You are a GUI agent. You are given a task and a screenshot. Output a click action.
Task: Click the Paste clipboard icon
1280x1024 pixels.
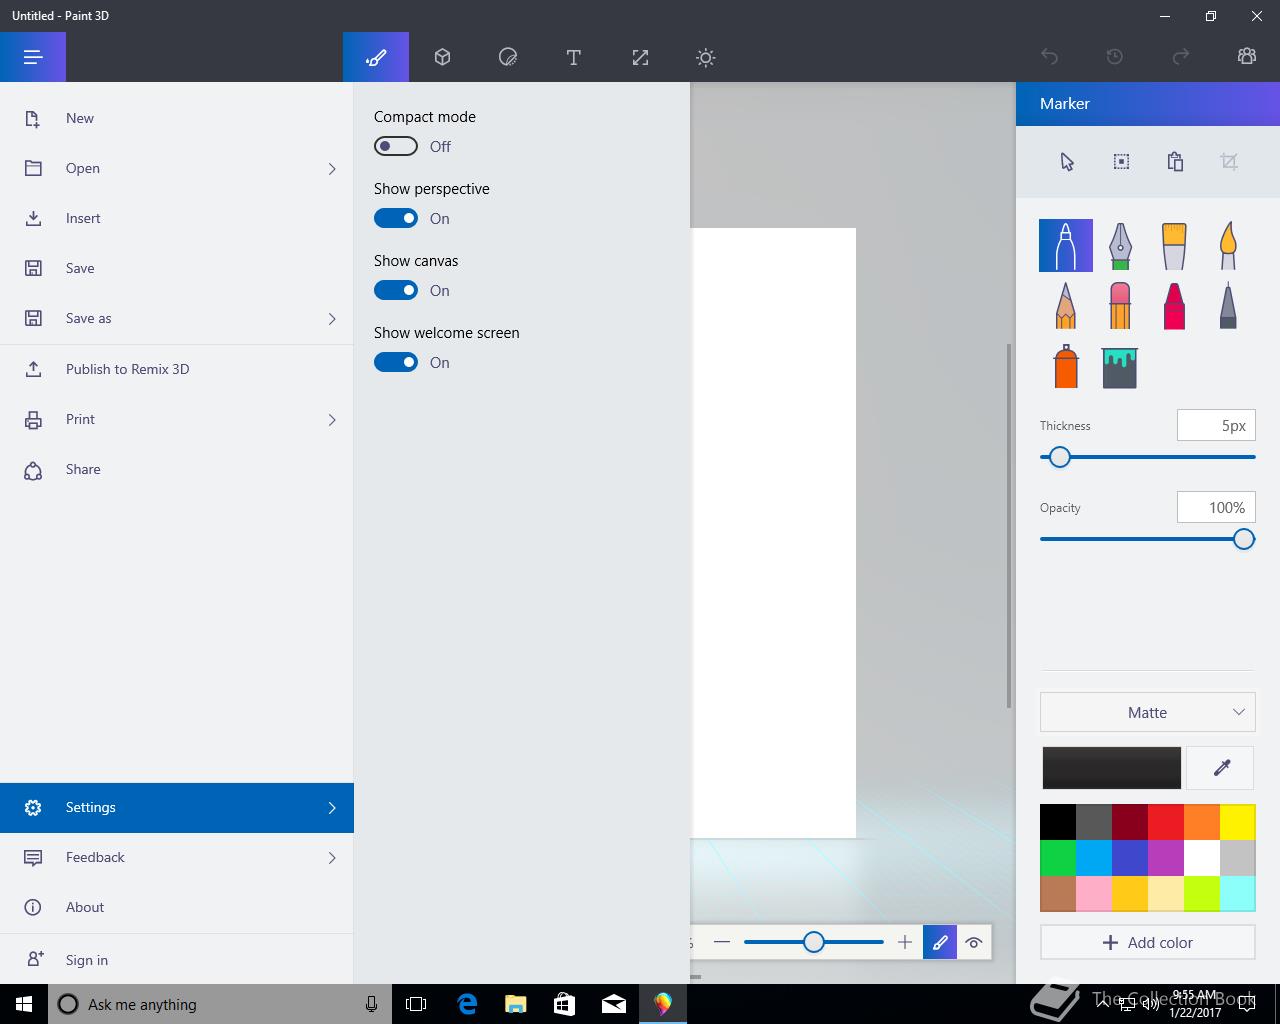1175,162
